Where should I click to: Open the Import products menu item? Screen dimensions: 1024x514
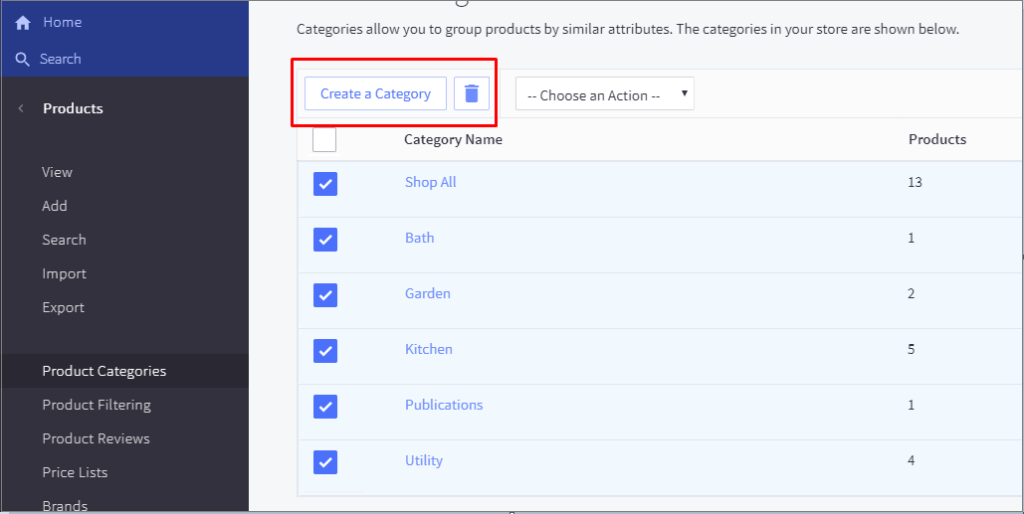64,274
